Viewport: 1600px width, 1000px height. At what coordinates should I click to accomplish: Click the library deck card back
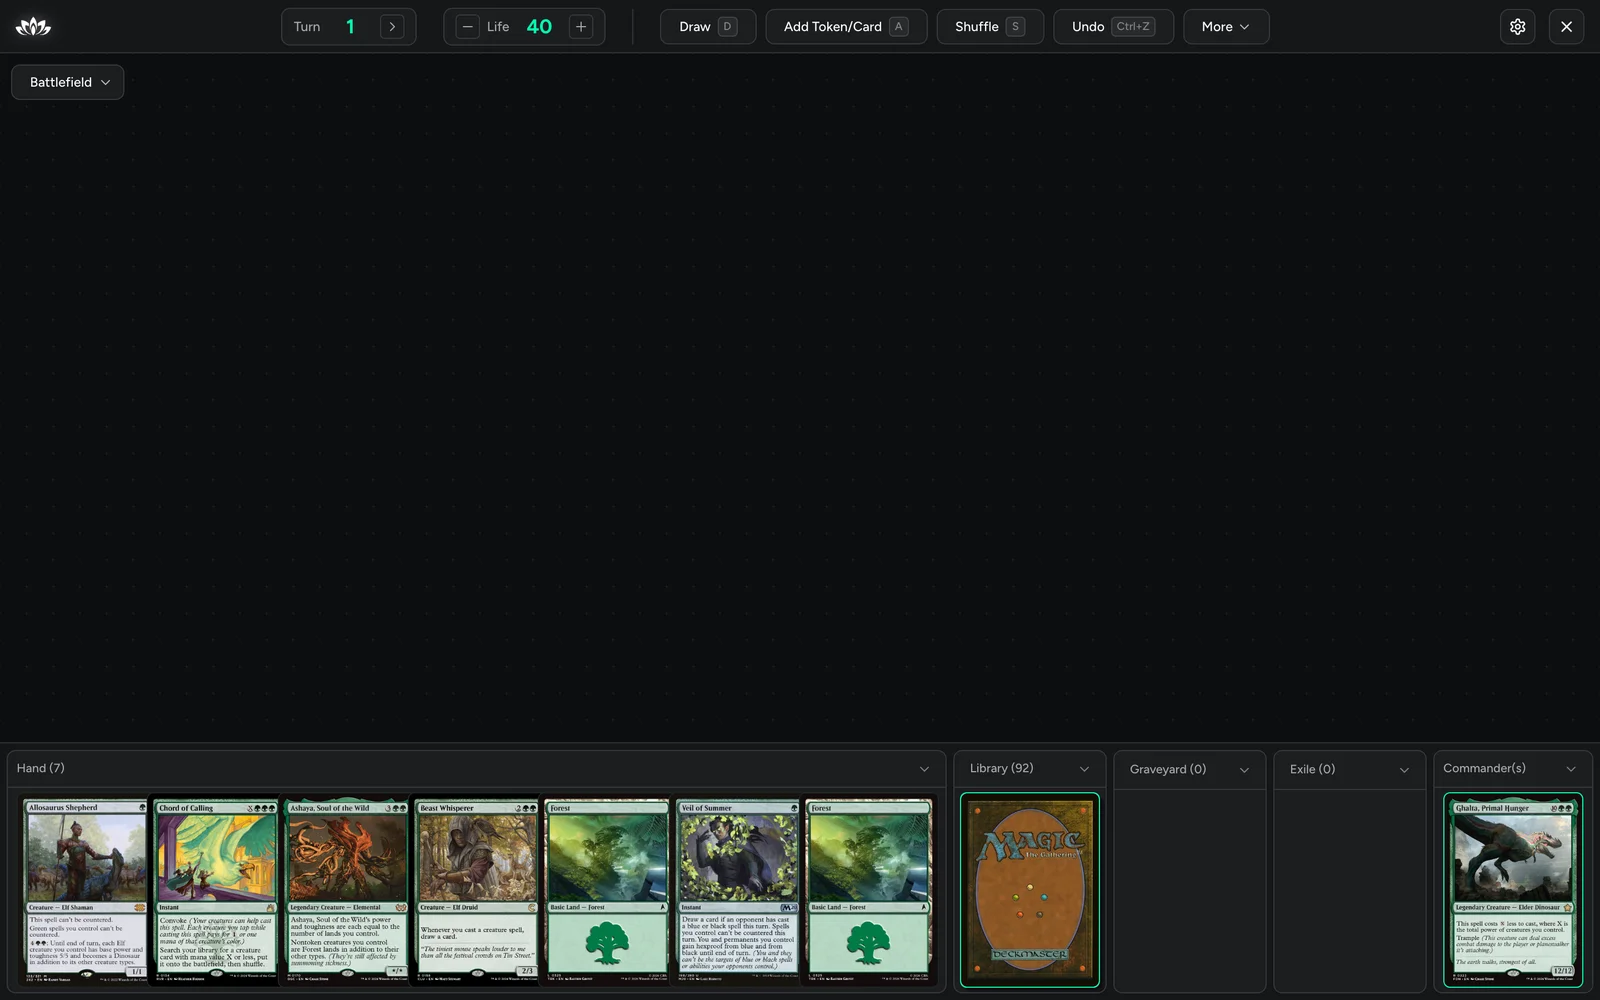click(x=1030, y=890)
